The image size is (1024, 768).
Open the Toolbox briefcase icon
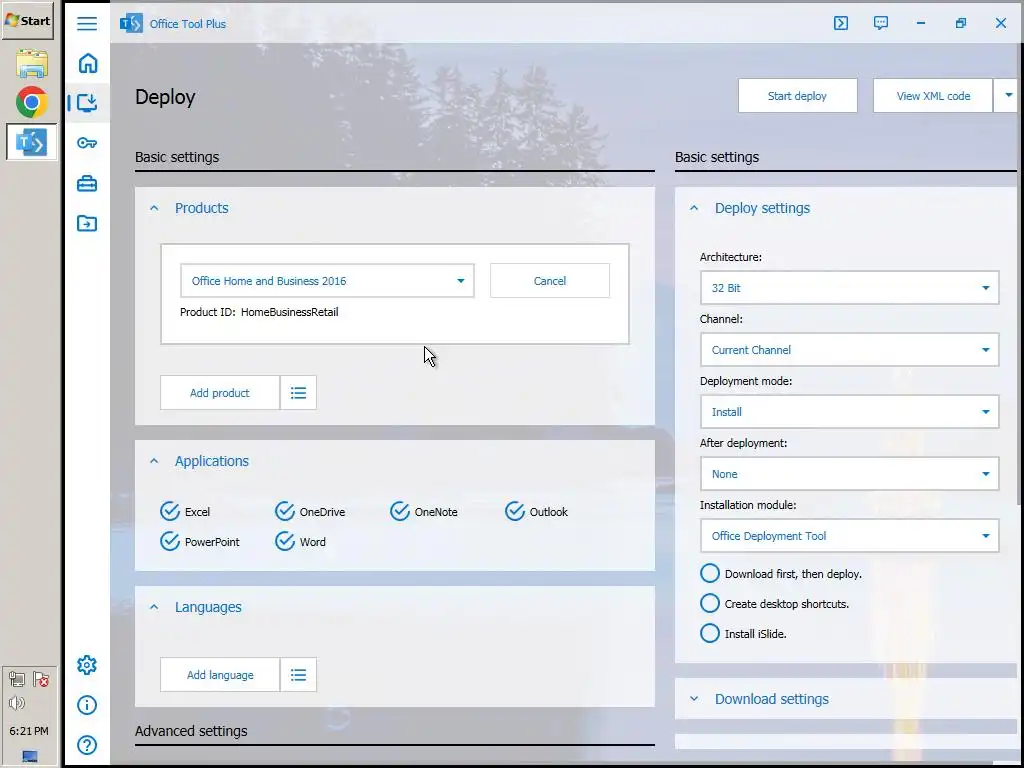[87, 184]
